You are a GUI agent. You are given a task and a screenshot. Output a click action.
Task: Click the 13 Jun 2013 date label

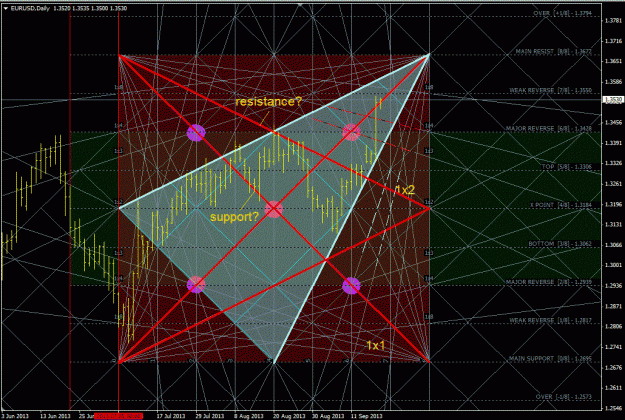pyautogui.click(x=55, y=416)
